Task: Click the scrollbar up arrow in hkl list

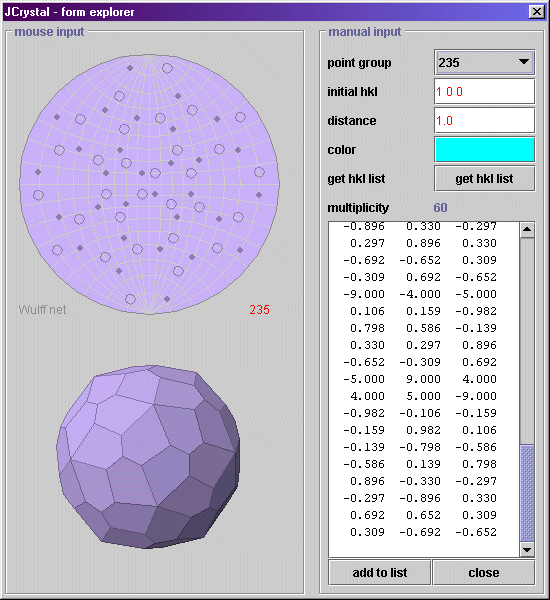Action: 527,230
